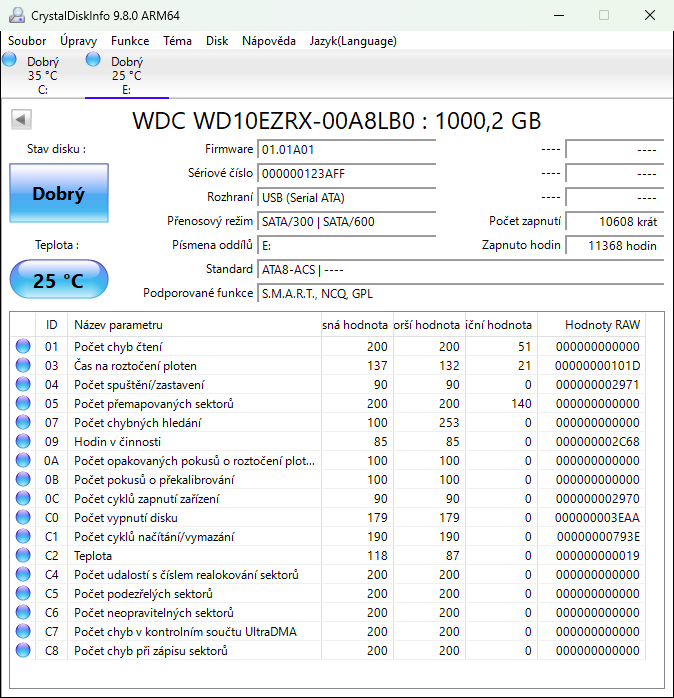Click RAW value 00000000793E

pos(598,537)
